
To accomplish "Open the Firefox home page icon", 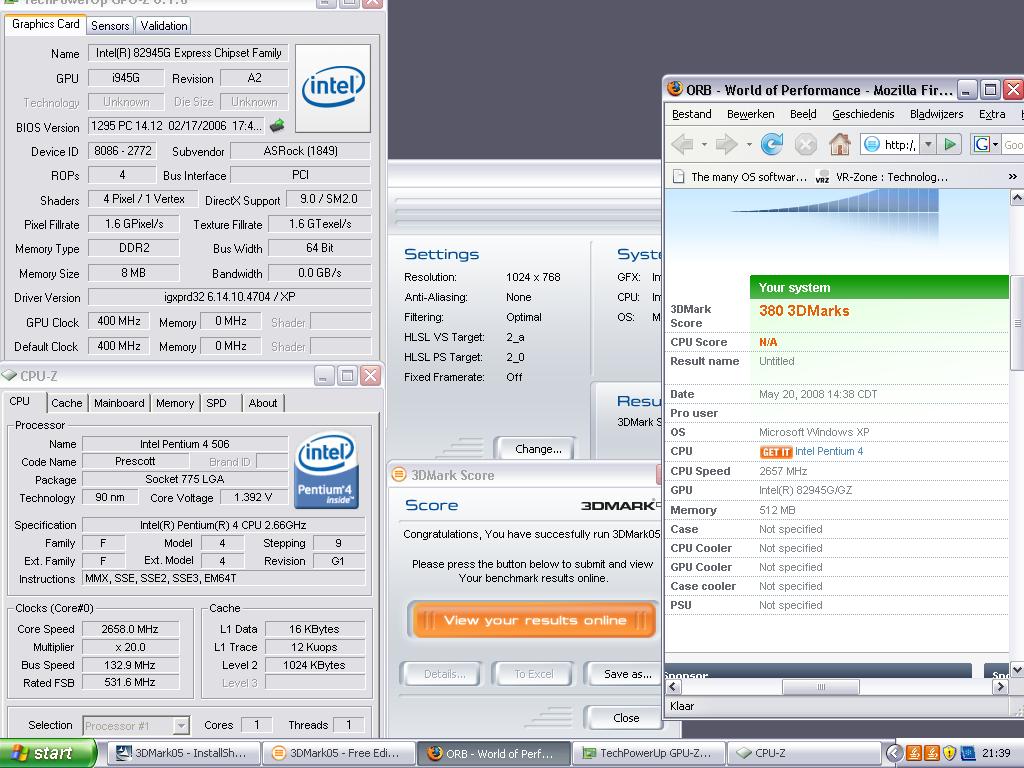I will coord(840,144).
